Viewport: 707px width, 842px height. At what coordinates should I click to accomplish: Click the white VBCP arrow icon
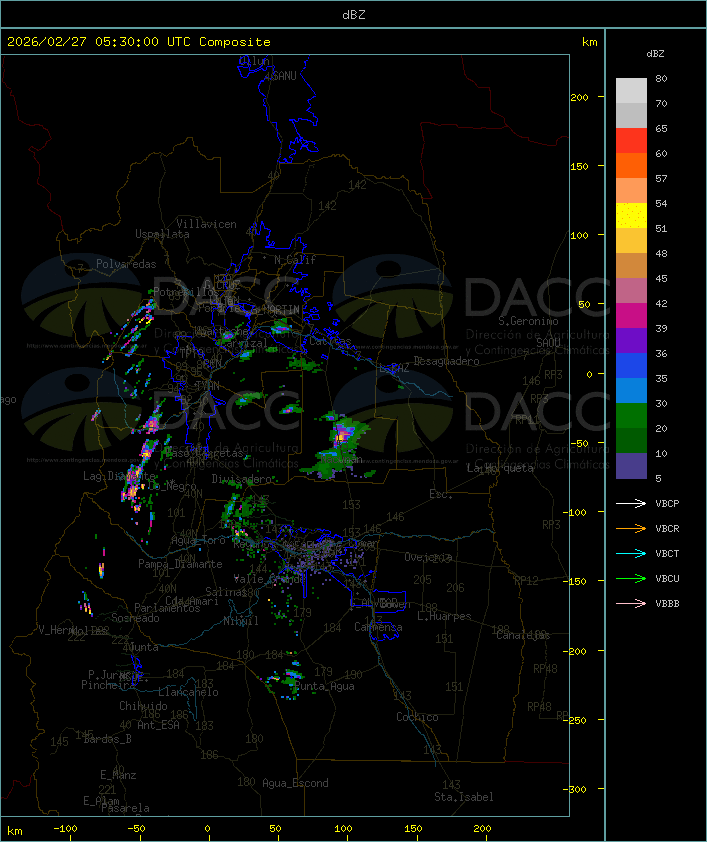click(631, 503)
